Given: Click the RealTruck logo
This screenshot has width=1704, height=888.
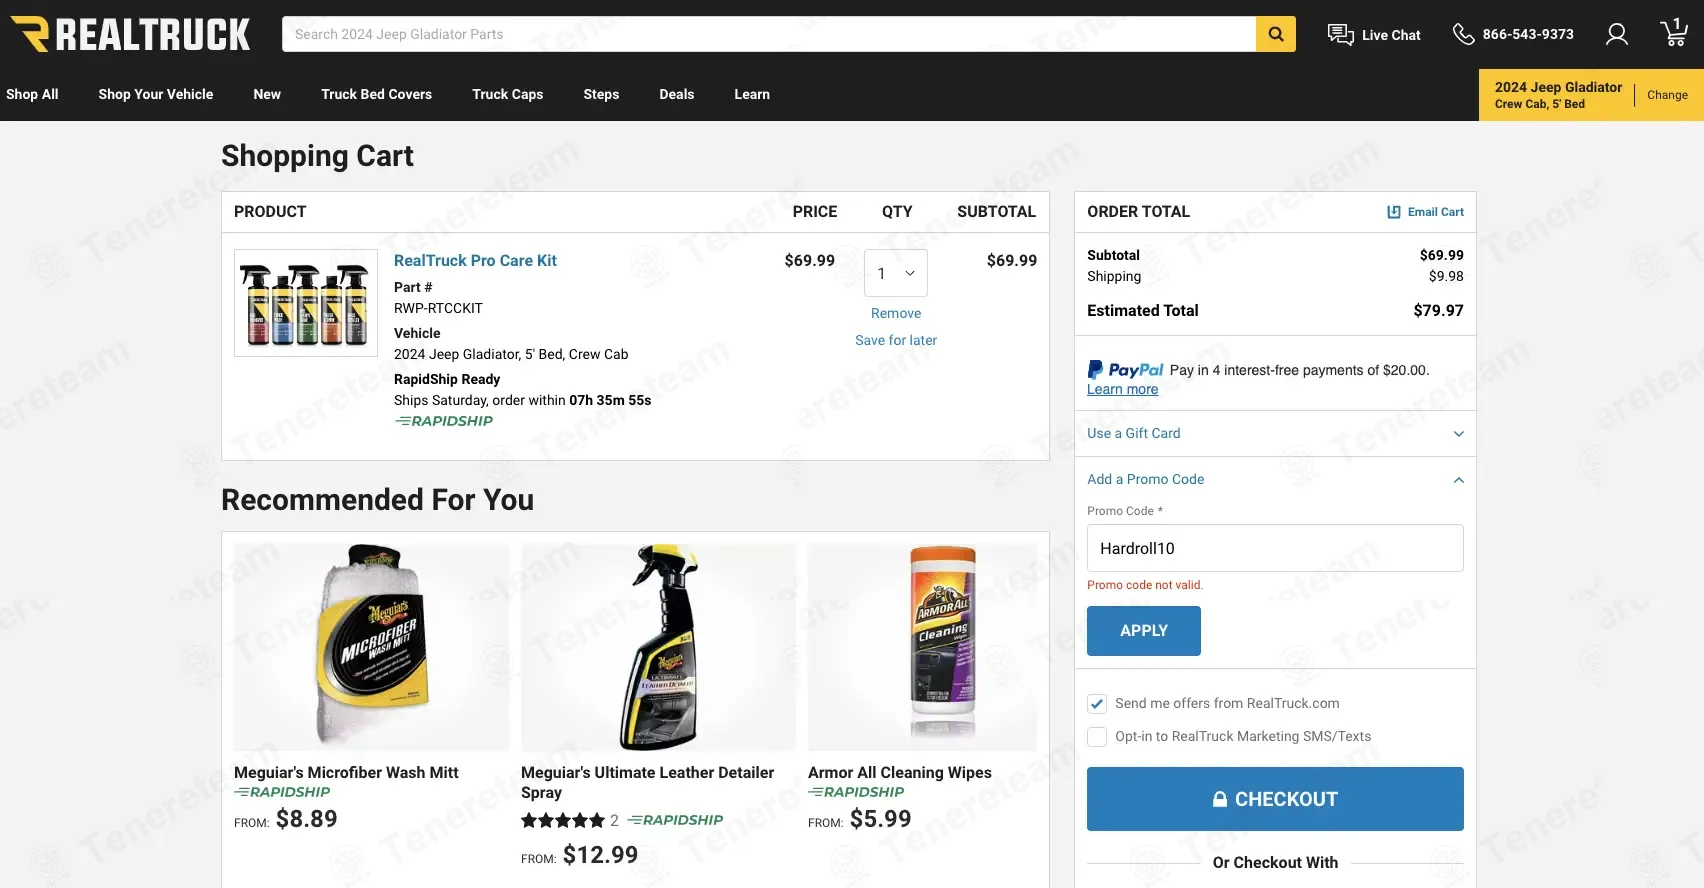Looking at the screenshot, I should tap(130, 34).
